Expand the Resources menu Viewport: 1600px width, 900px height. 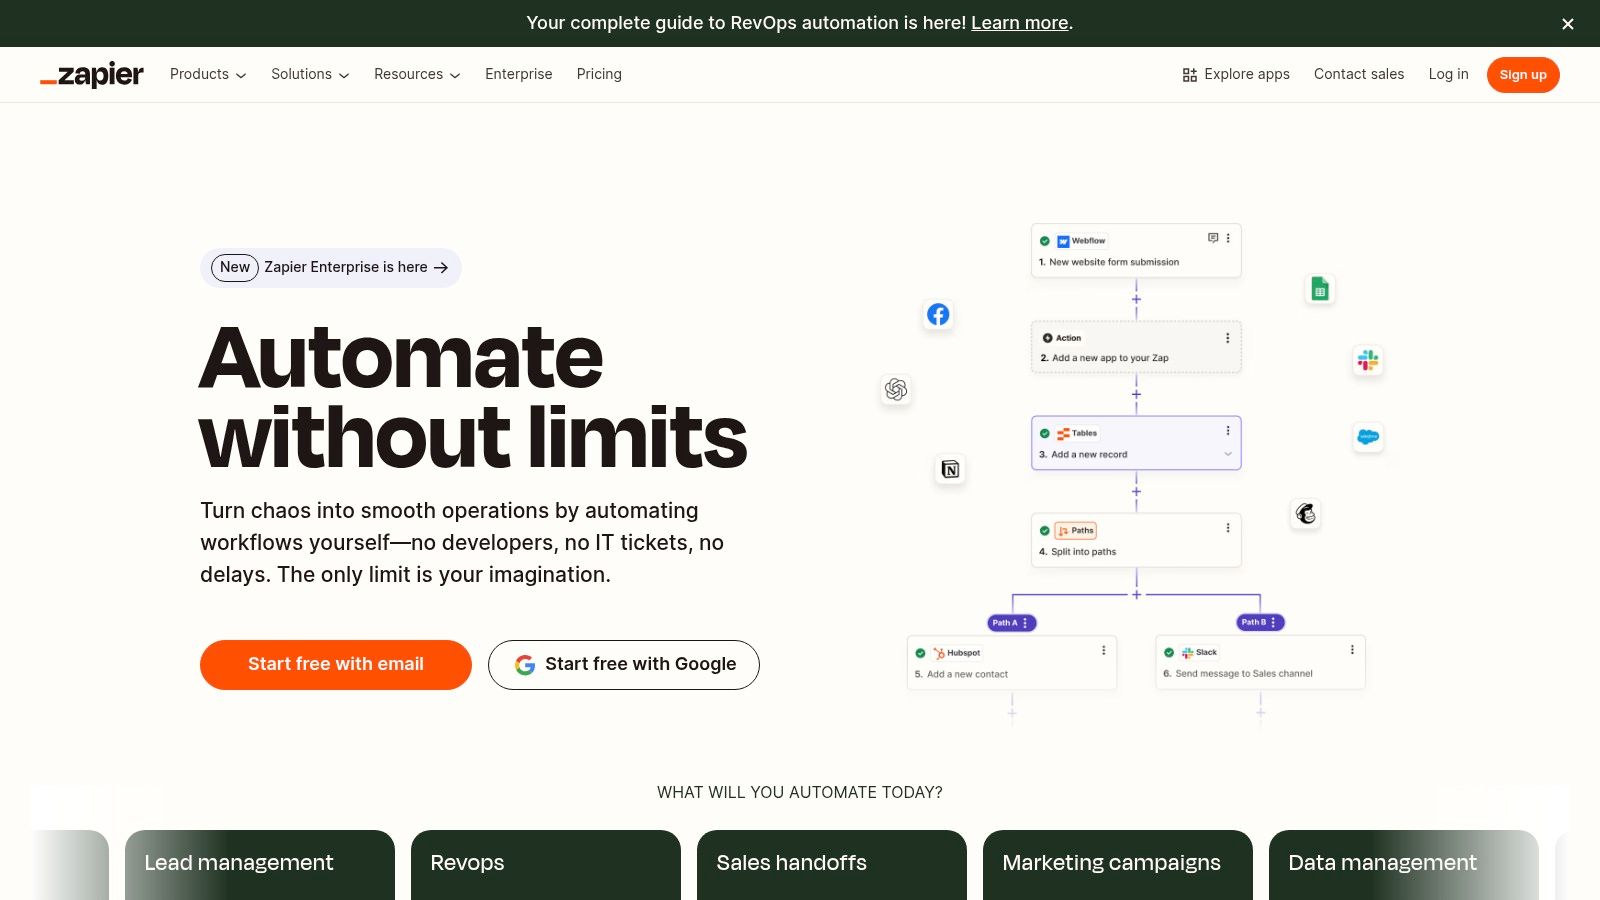click(x=416, y=74)
